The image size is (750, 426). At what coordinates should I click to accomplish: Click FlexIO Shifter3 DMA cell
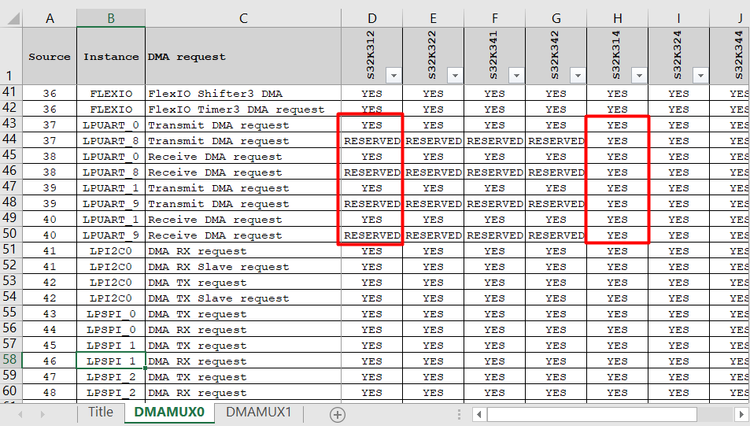243,93
